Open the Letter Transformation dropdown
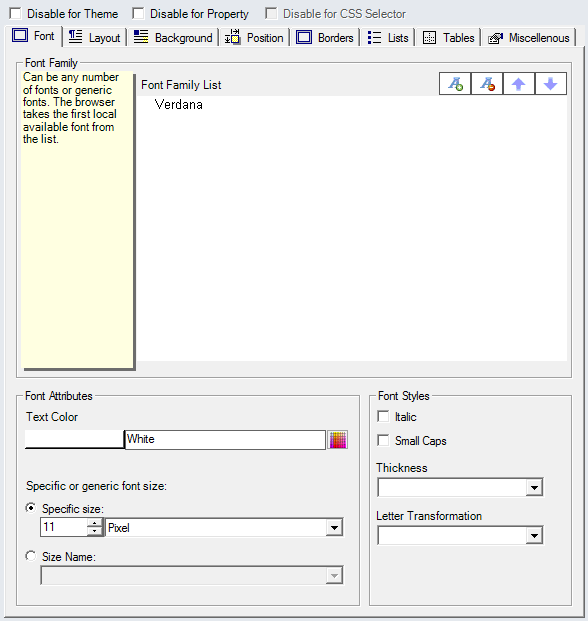This screenshot has width=588, height=621. click(x=460, y=535)
